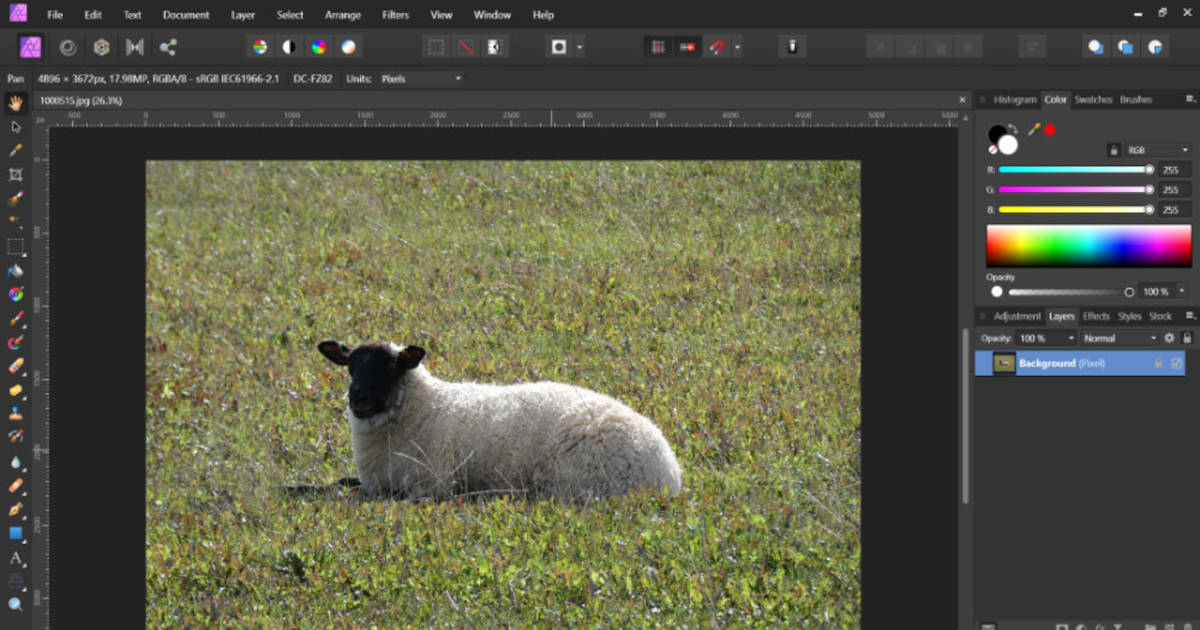Apply Auto Levels adjustment
The image size is (1200, 630).
coord(259,47)
